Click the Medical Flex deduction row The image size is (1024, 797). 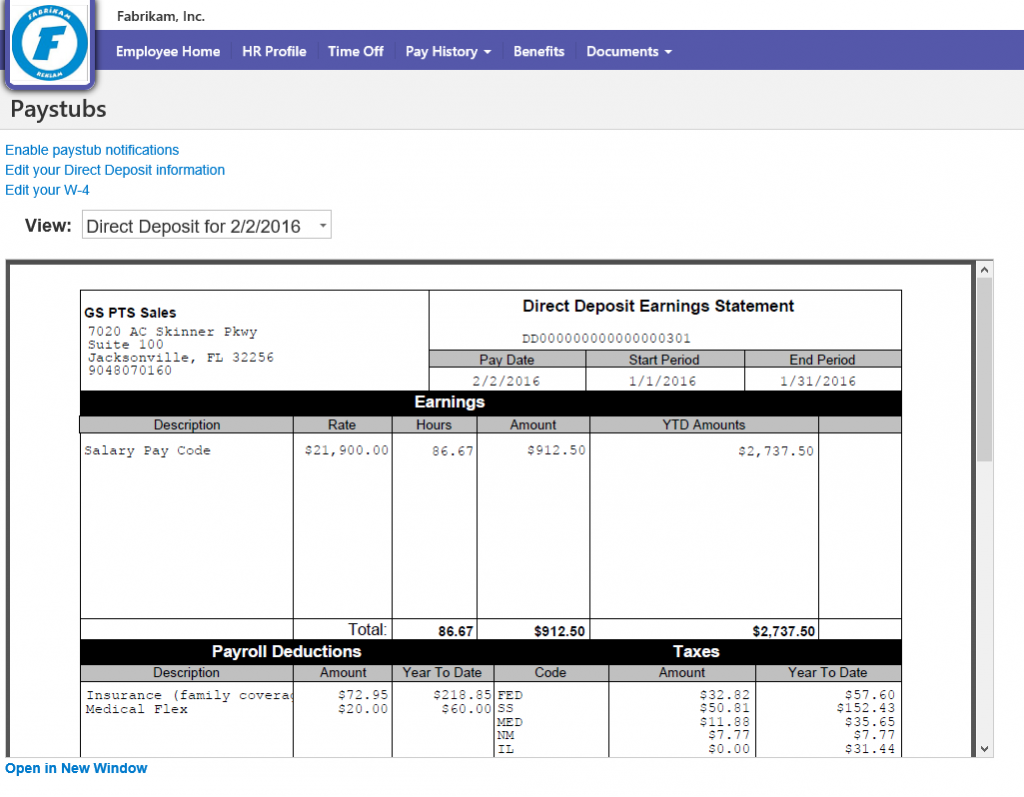136,709
